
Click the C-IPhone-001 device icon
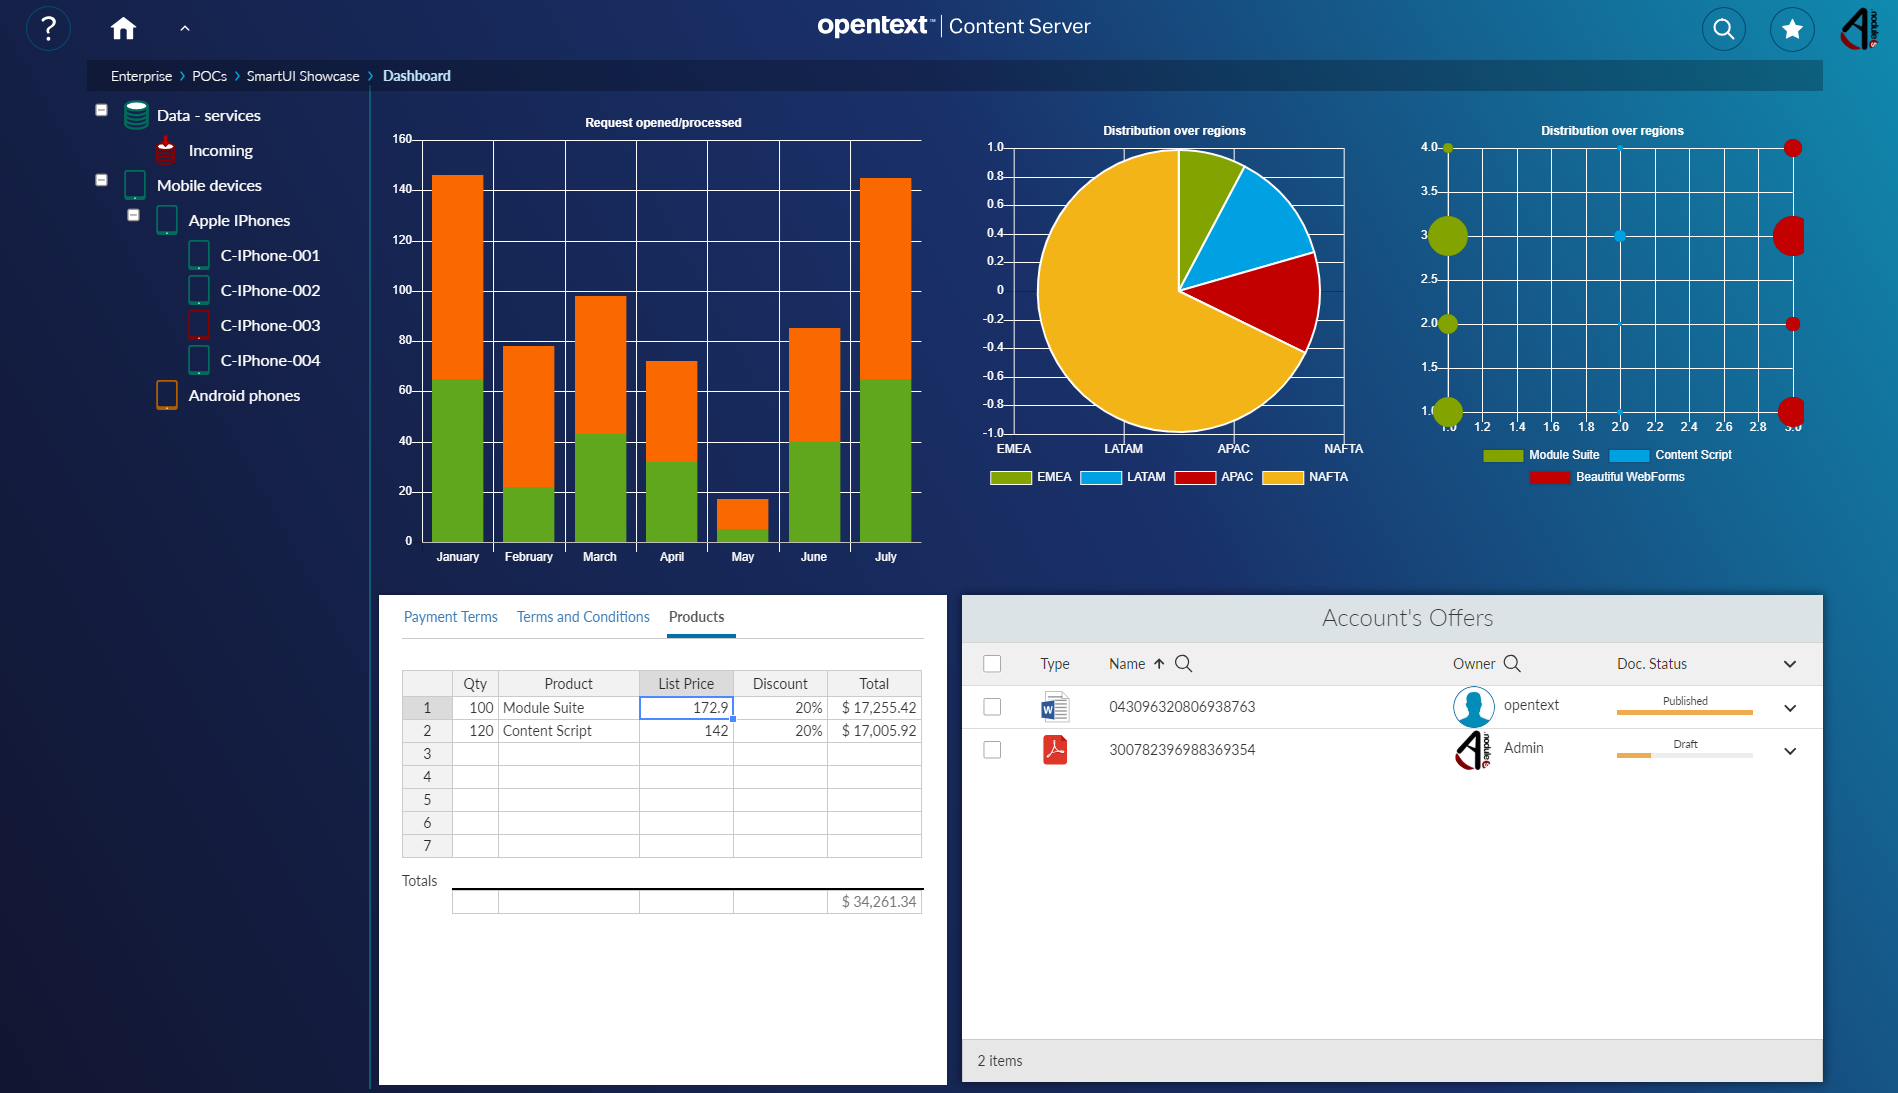[199, 255]
